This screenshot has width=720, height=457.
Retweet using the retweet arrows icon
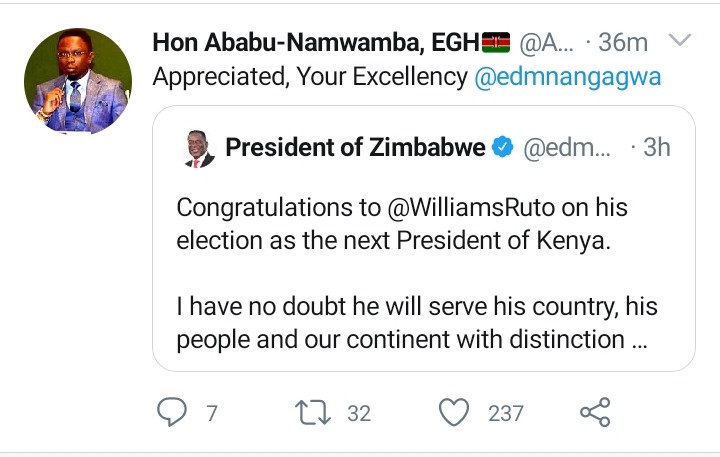coord(313,412)
